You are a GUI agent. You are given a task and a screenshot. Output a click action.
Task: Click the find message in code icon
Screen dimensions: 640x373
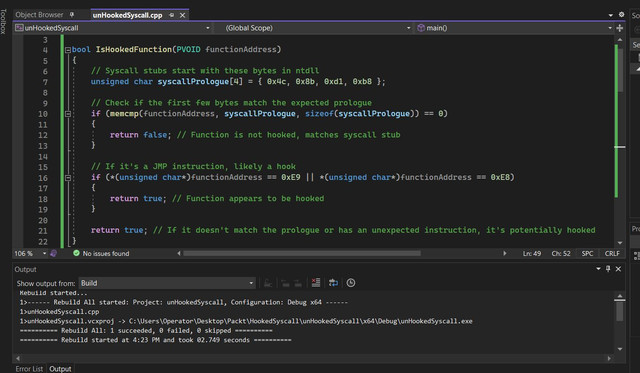coord(268,283)
